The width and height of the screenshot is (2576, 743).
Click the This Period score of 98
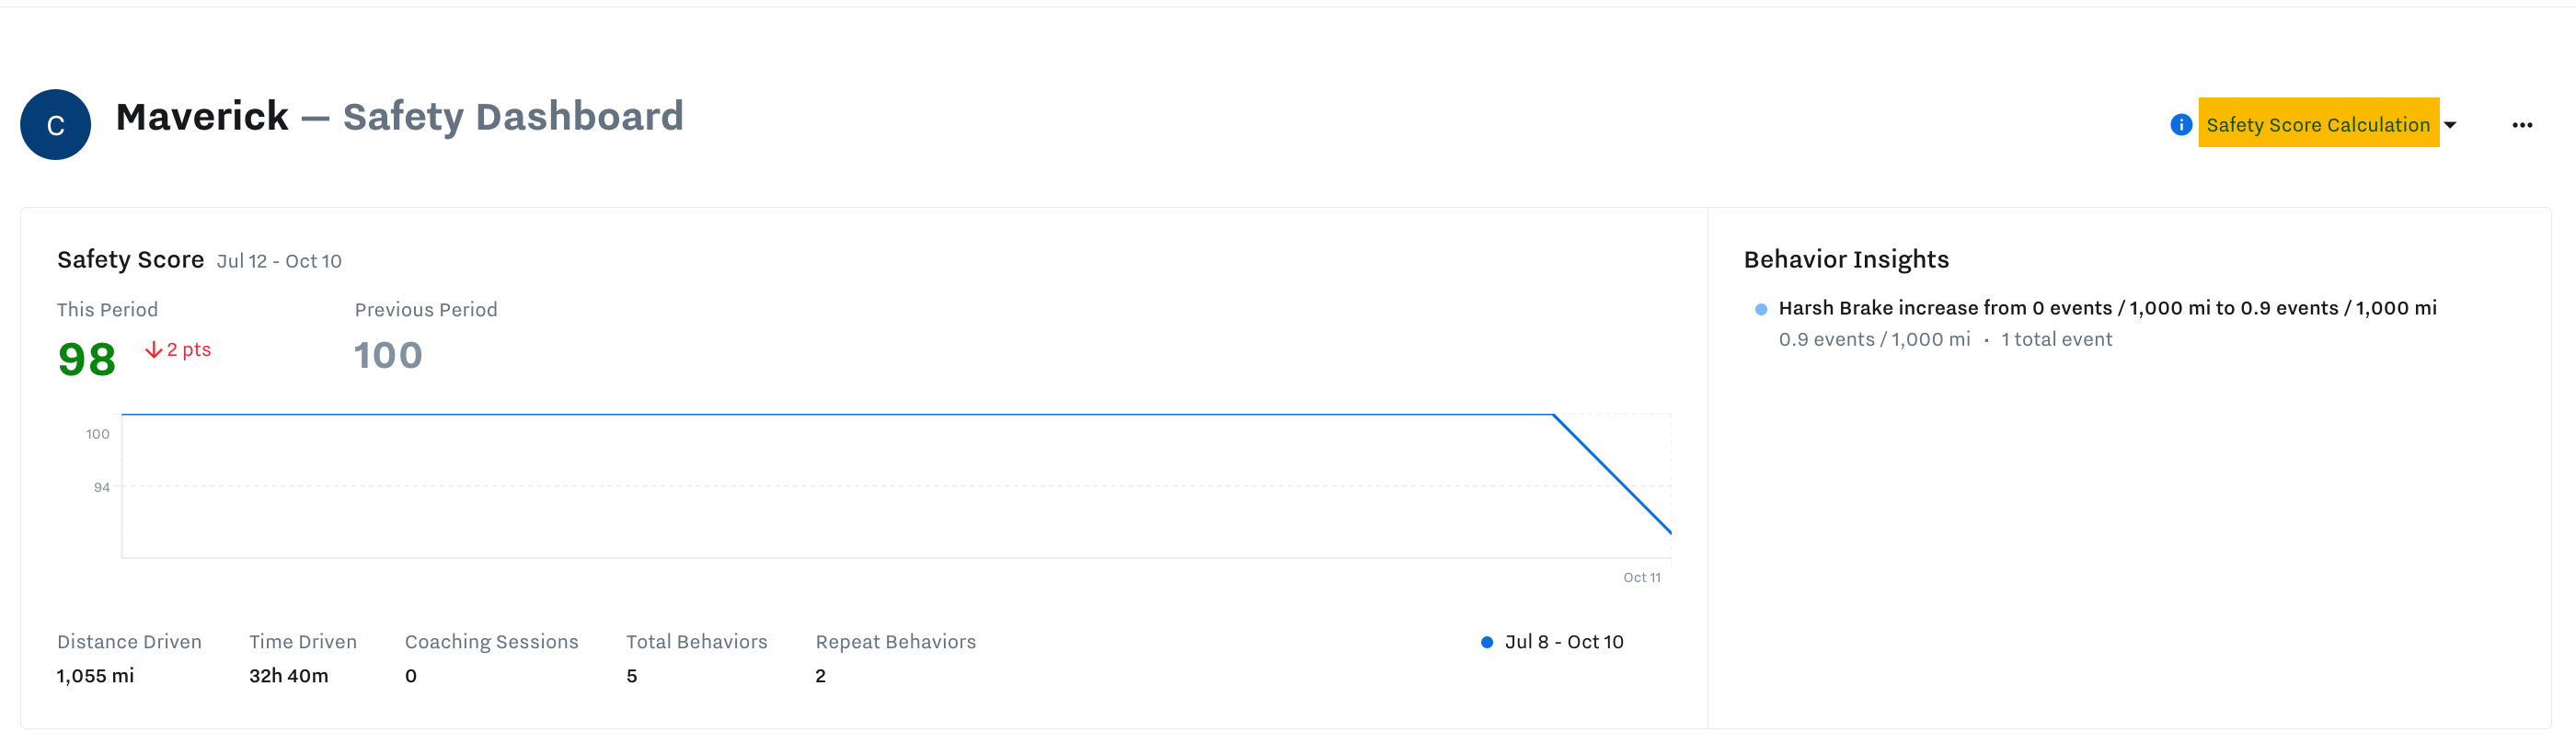[x=87, y=359]
